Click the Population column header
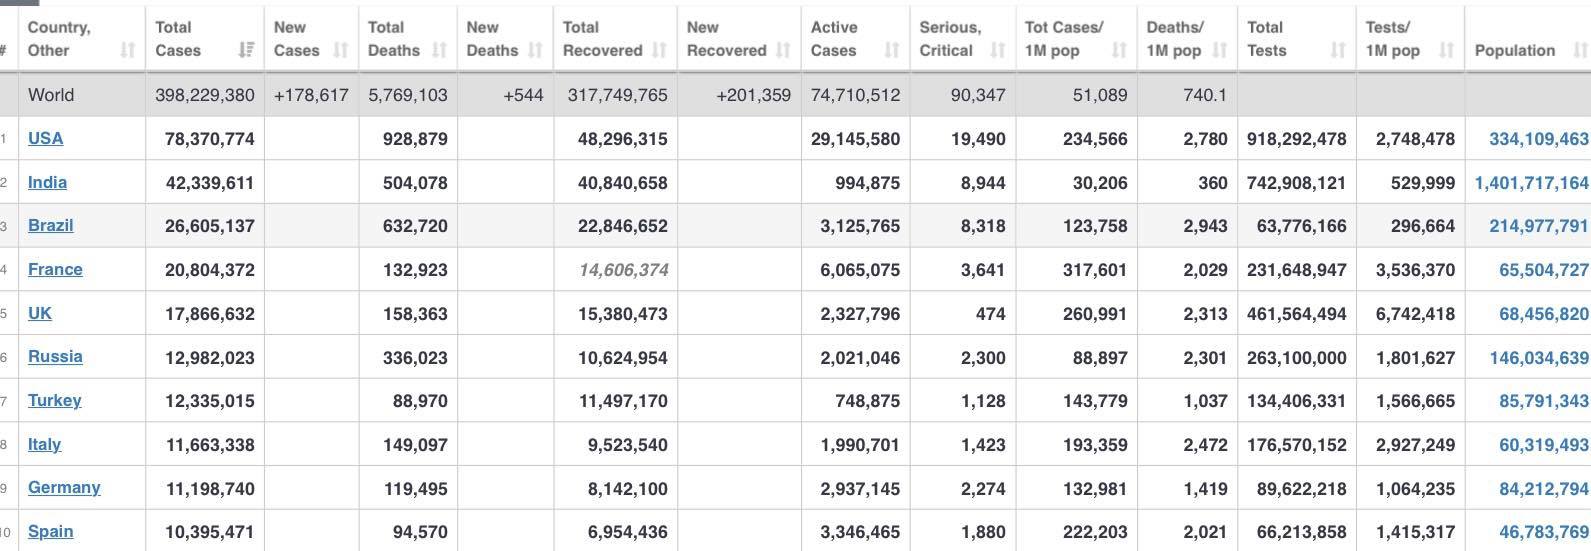 click(x=1527, y=39)
